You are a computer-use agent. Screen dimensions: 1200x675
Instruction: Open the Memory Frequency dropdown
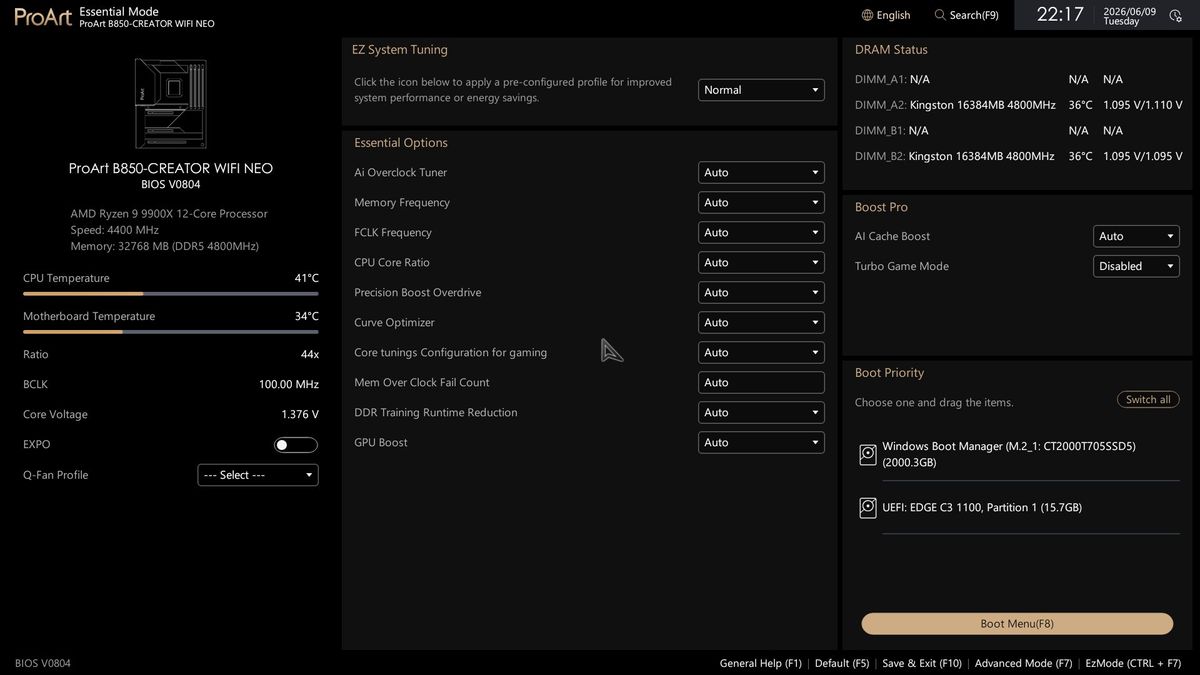(761, 202)
